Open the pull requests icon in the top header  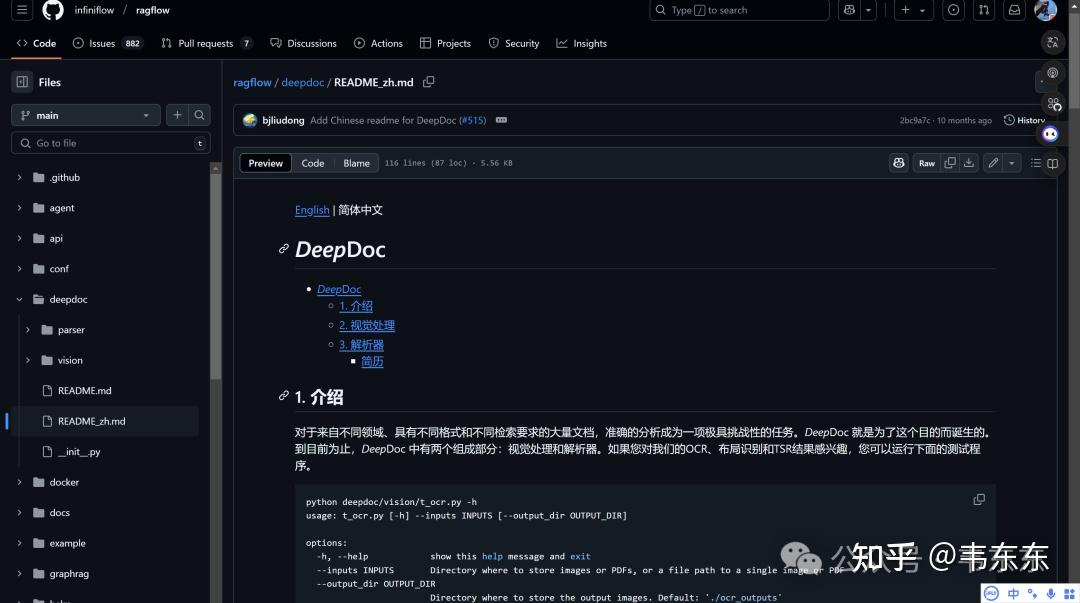984,10
